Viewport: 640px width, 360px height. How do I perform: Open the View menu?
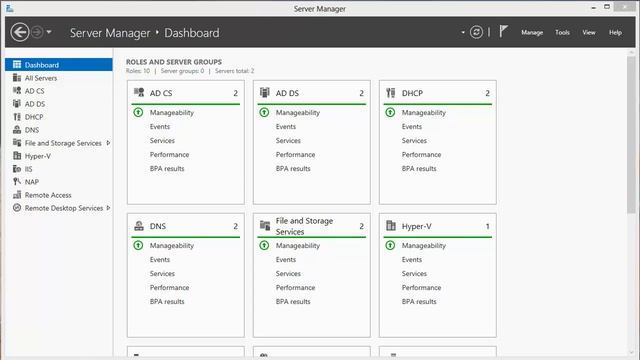tap(589, 32)
